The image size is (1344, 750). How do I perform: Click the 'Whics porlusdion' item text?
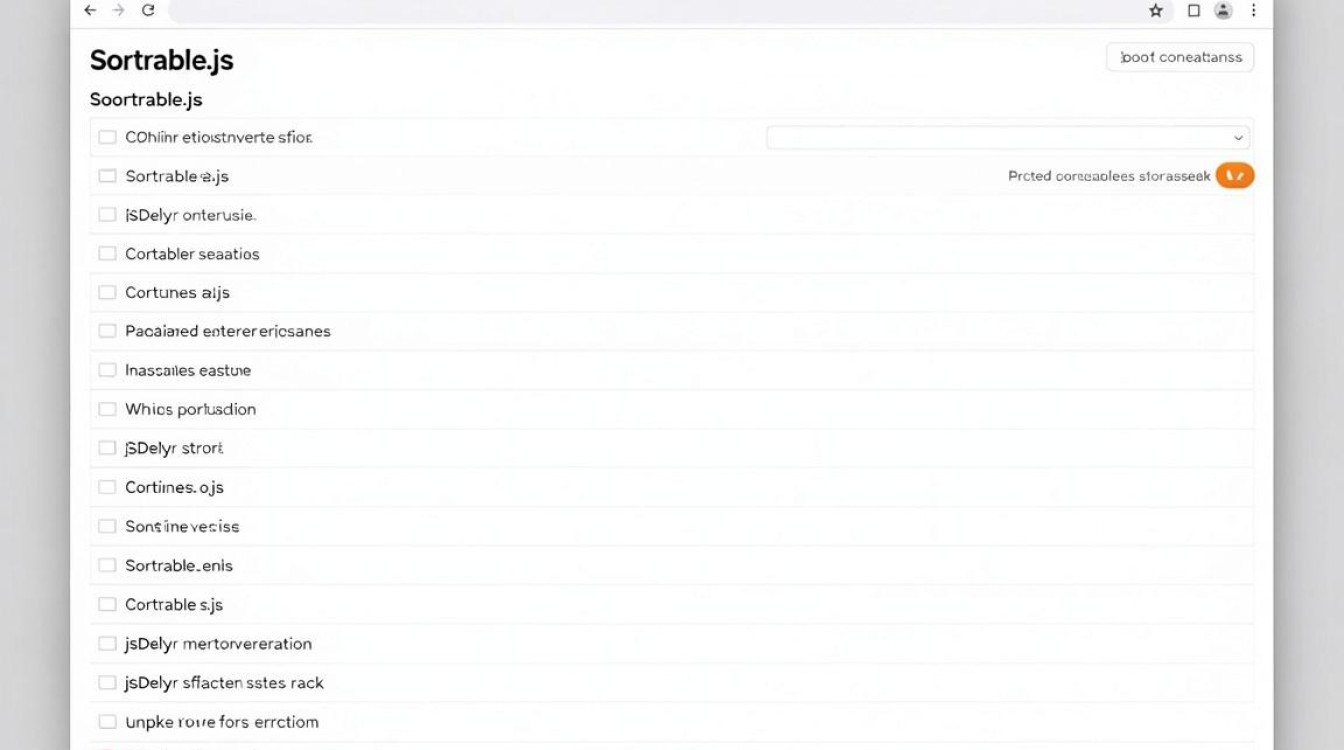pyautogui.click(x=190, y=409)
